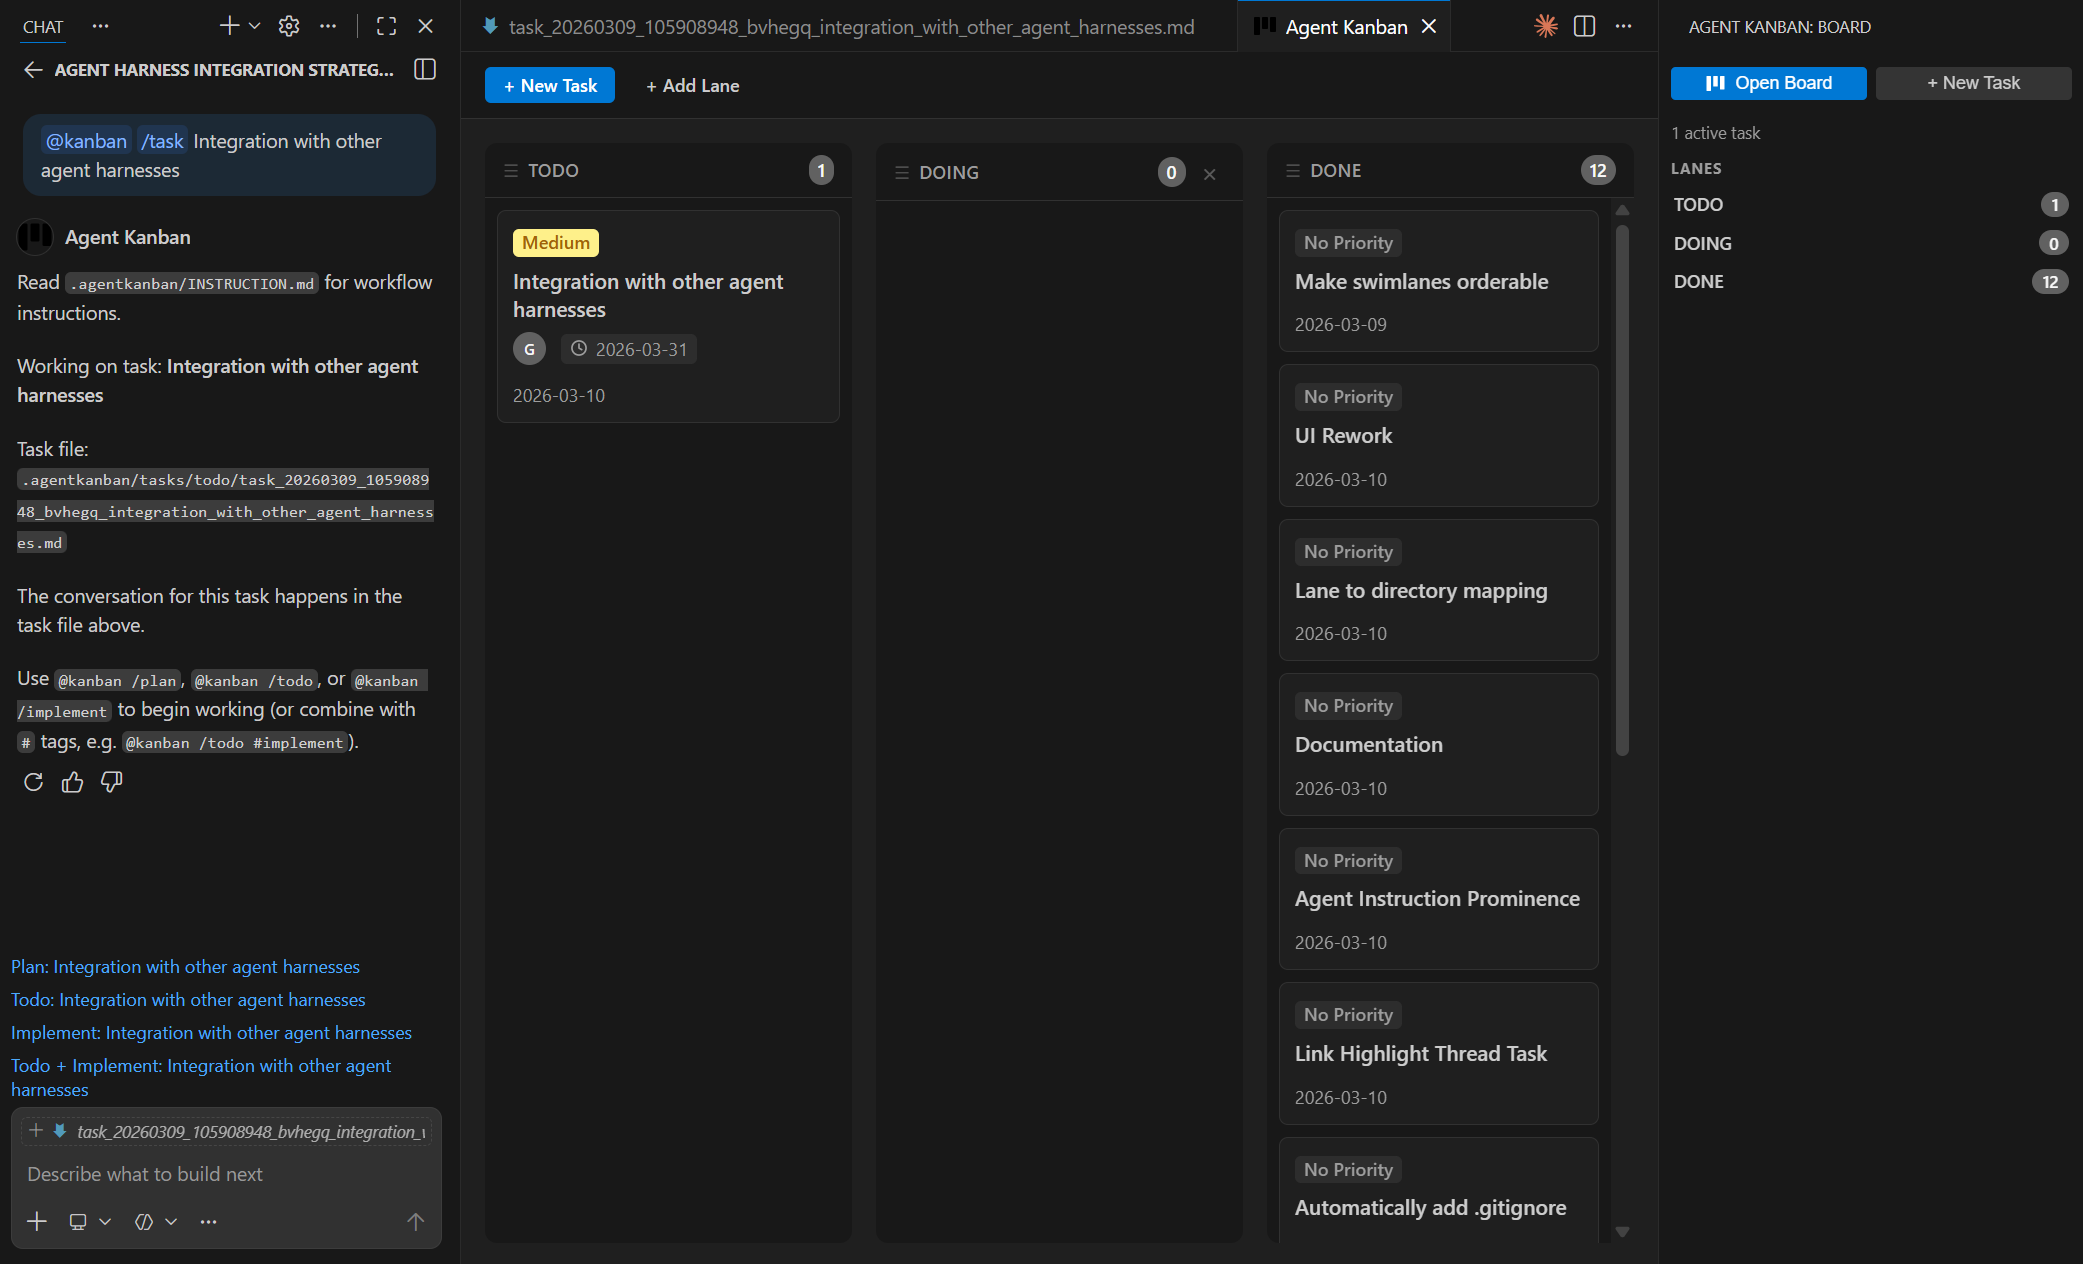
Task: Close the Agent Kanban tab
Action: (x=1429, y=27)
